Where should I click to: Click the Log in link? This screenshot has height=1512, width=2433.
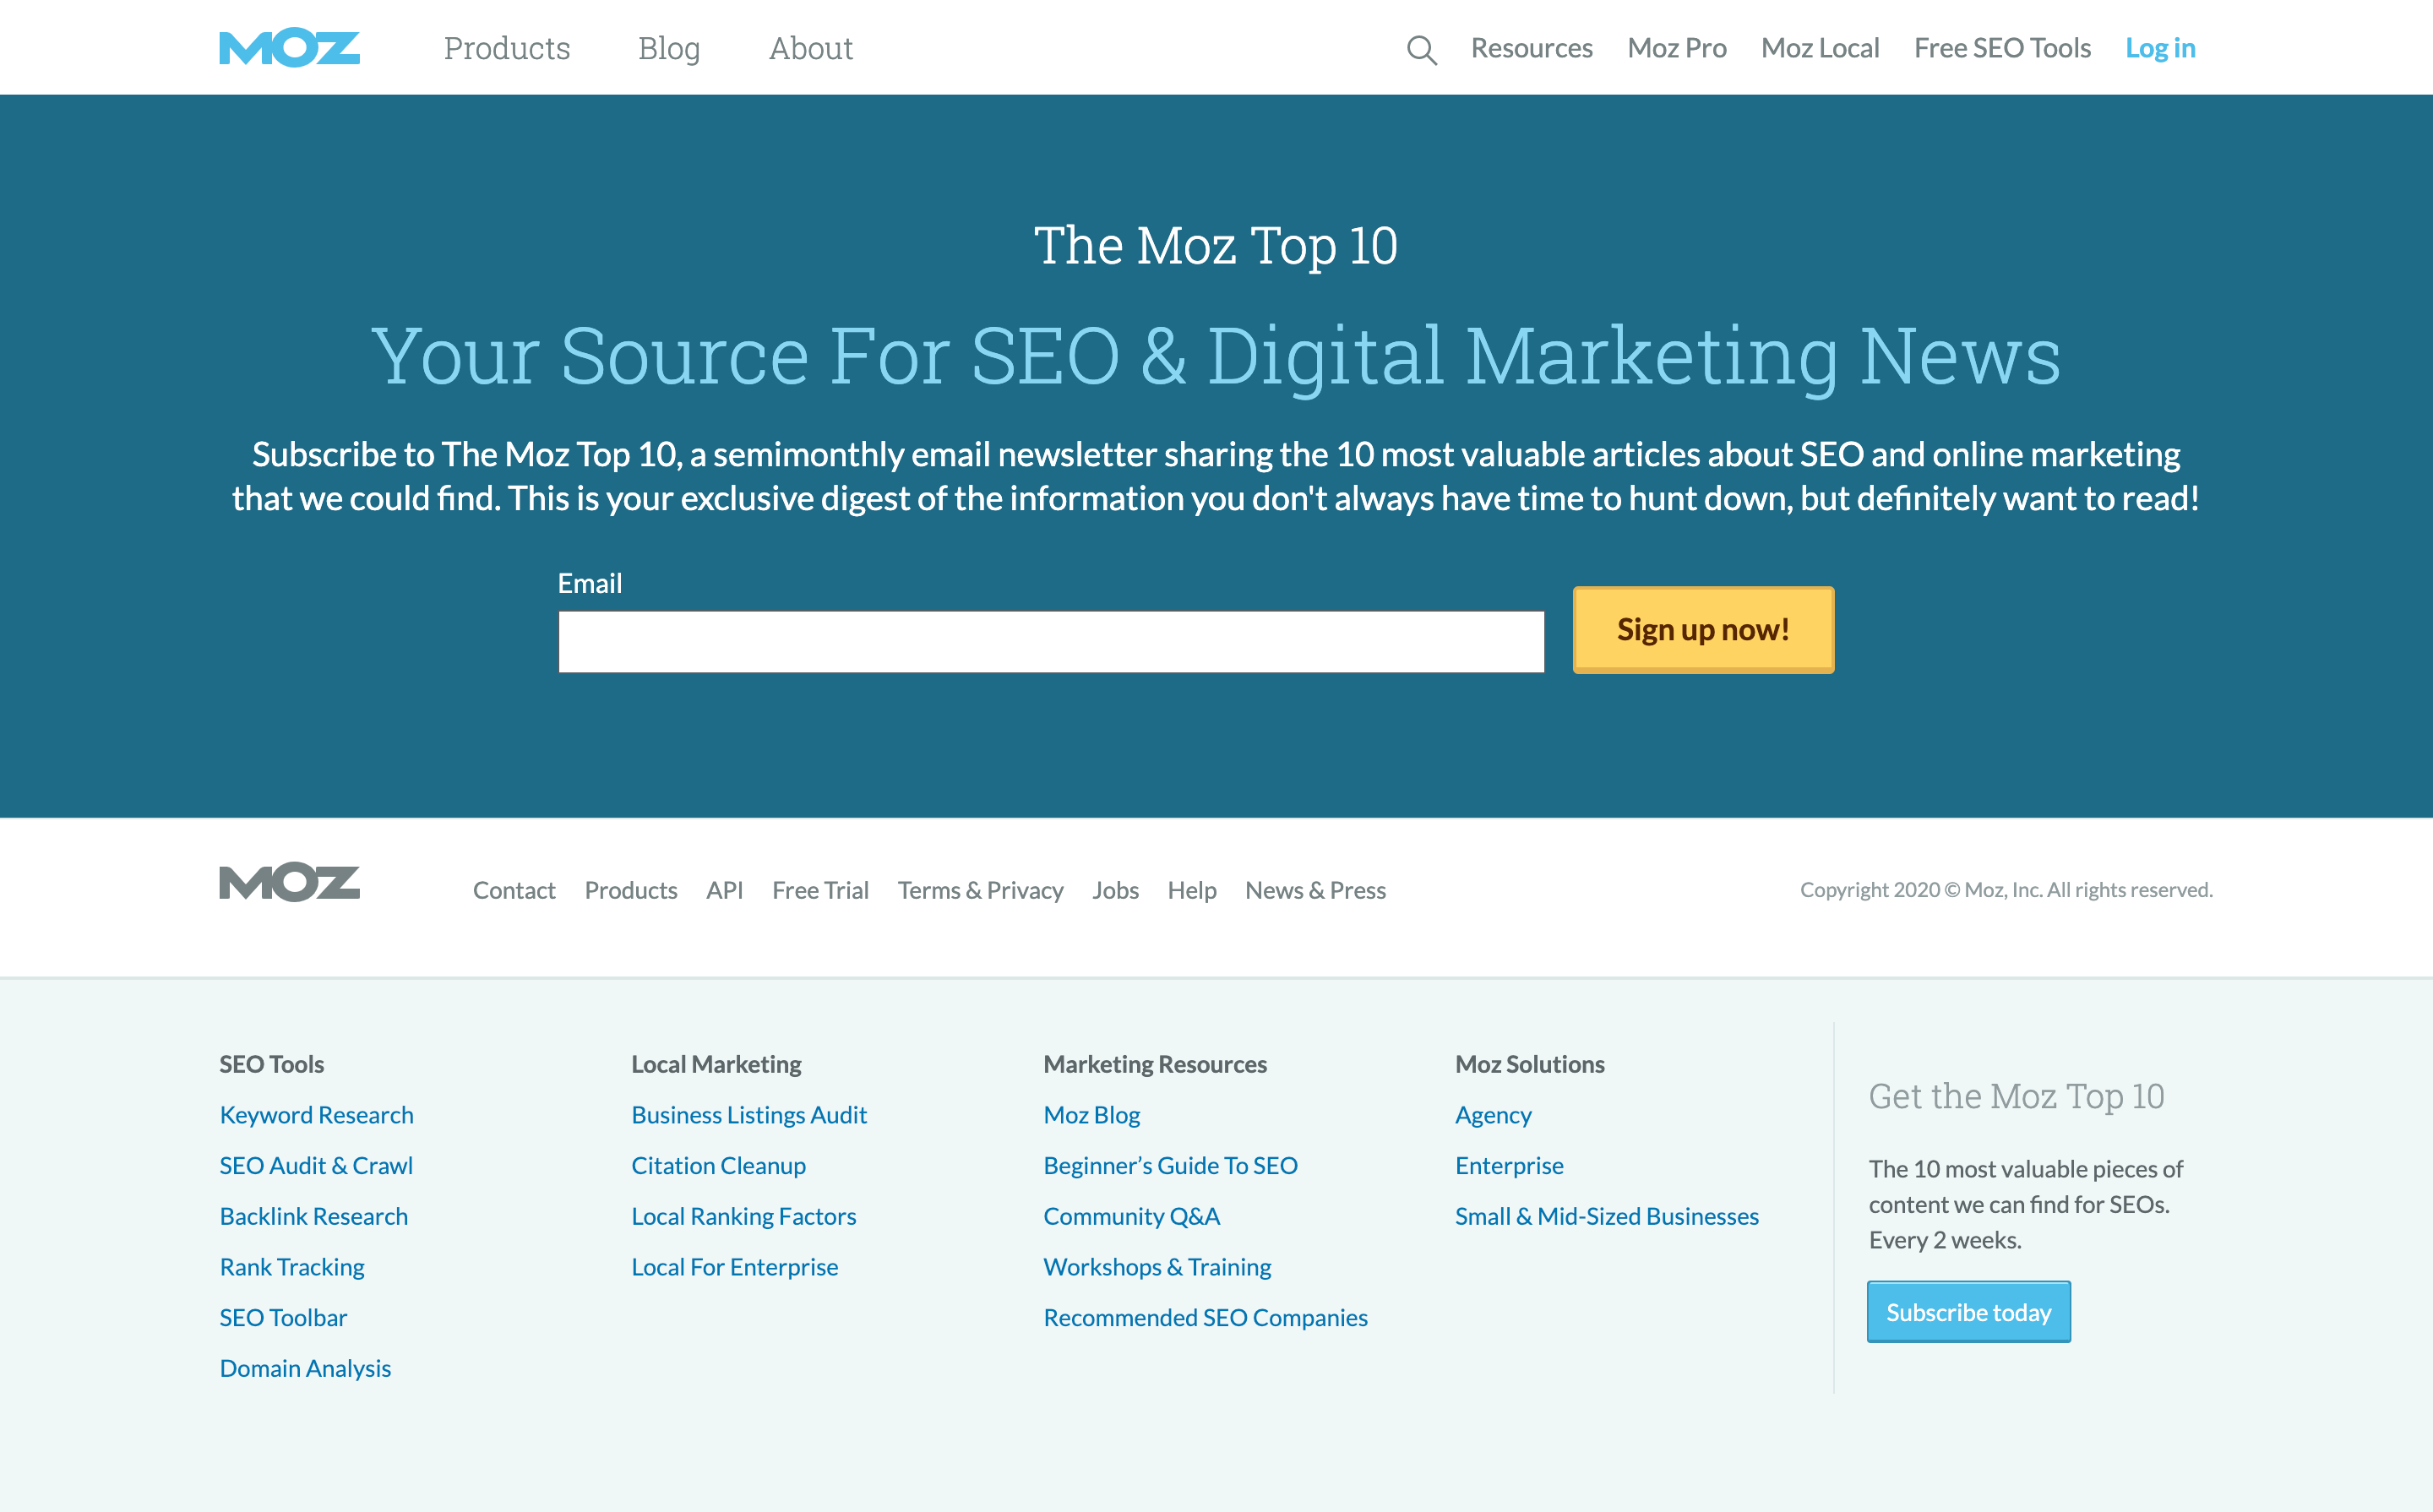click(x=2160, y=48)
